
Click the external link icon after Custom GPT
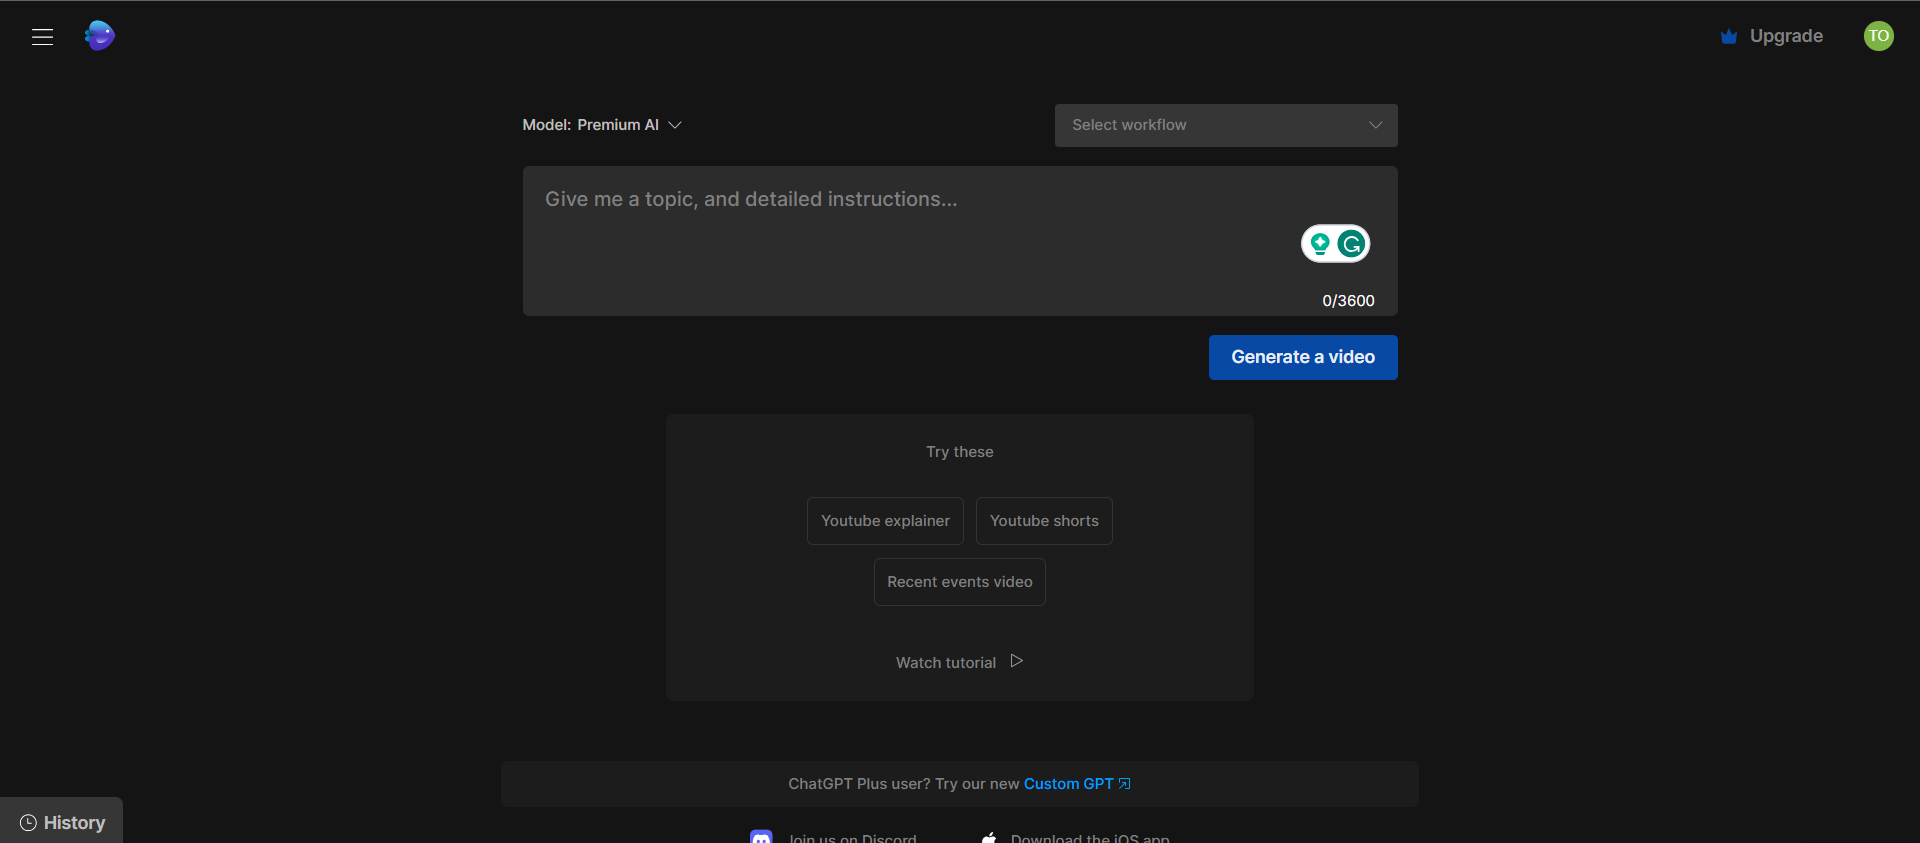(1125, 784)
